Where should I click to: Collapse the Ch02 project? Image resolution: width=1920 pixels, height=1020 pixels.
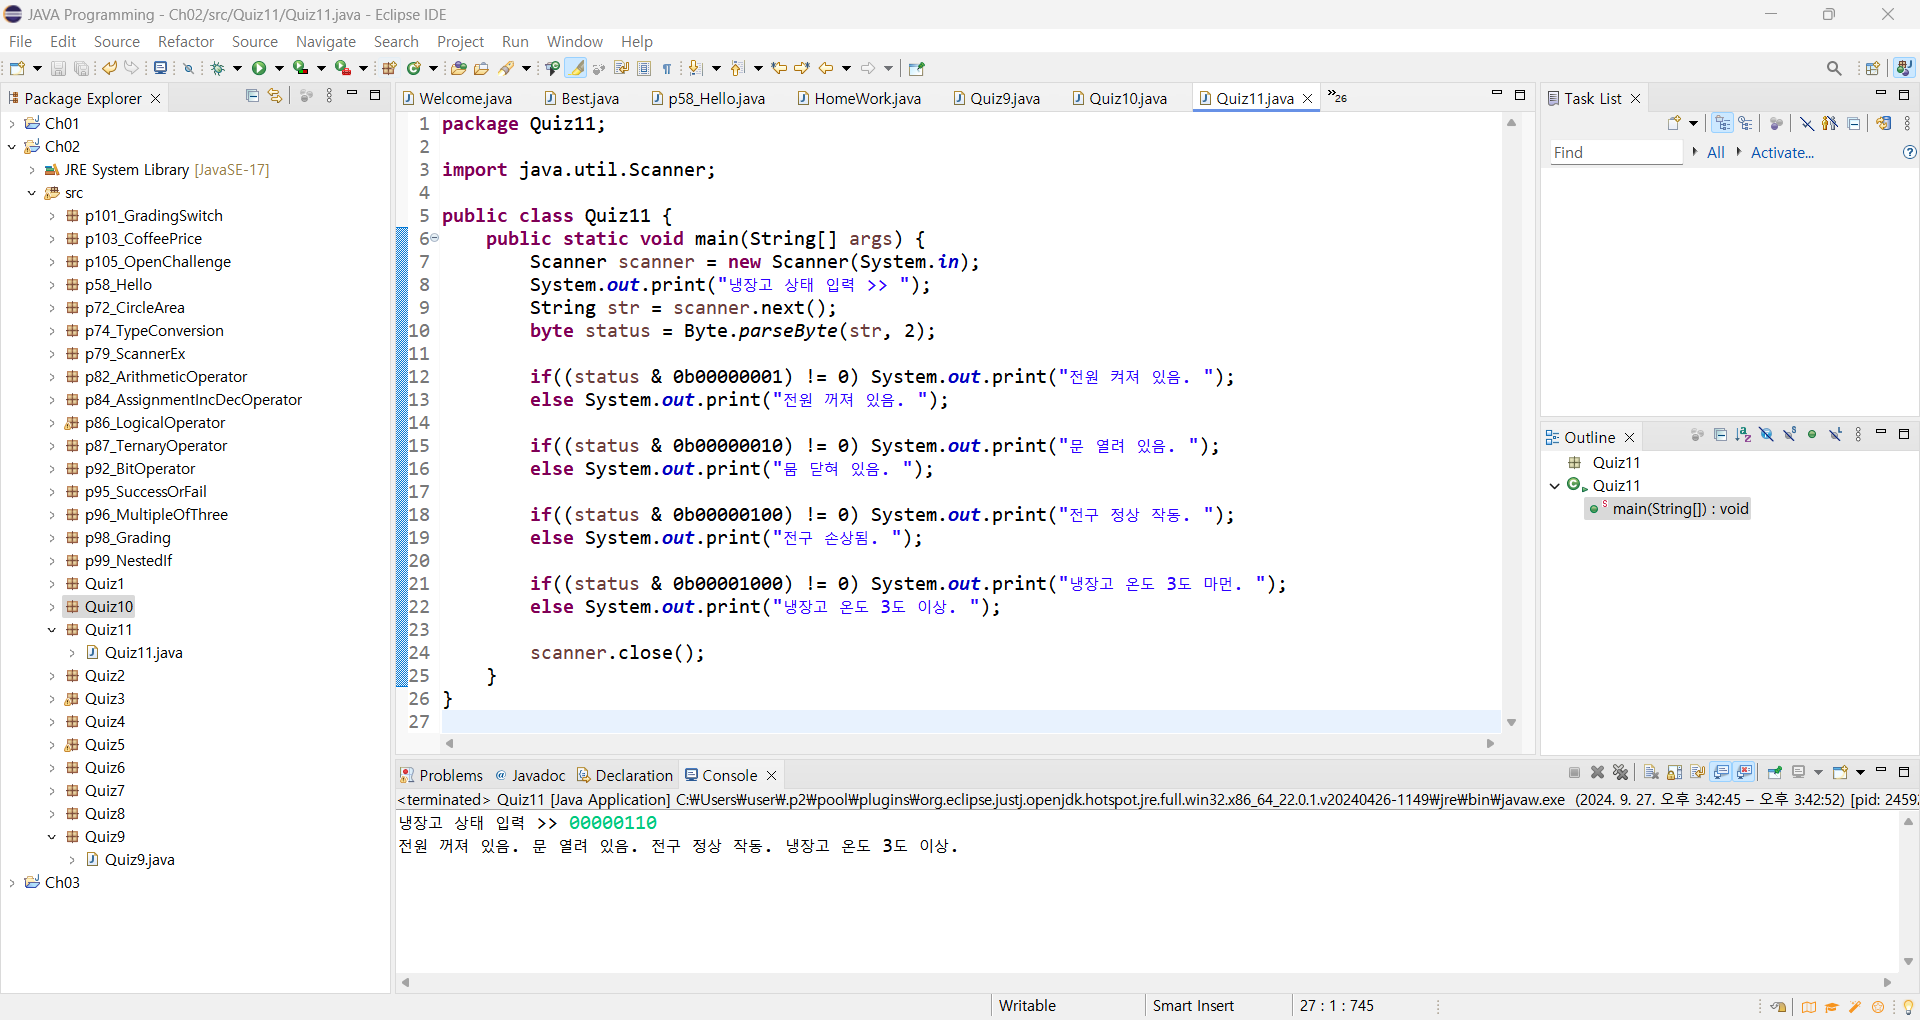[12, 147]
